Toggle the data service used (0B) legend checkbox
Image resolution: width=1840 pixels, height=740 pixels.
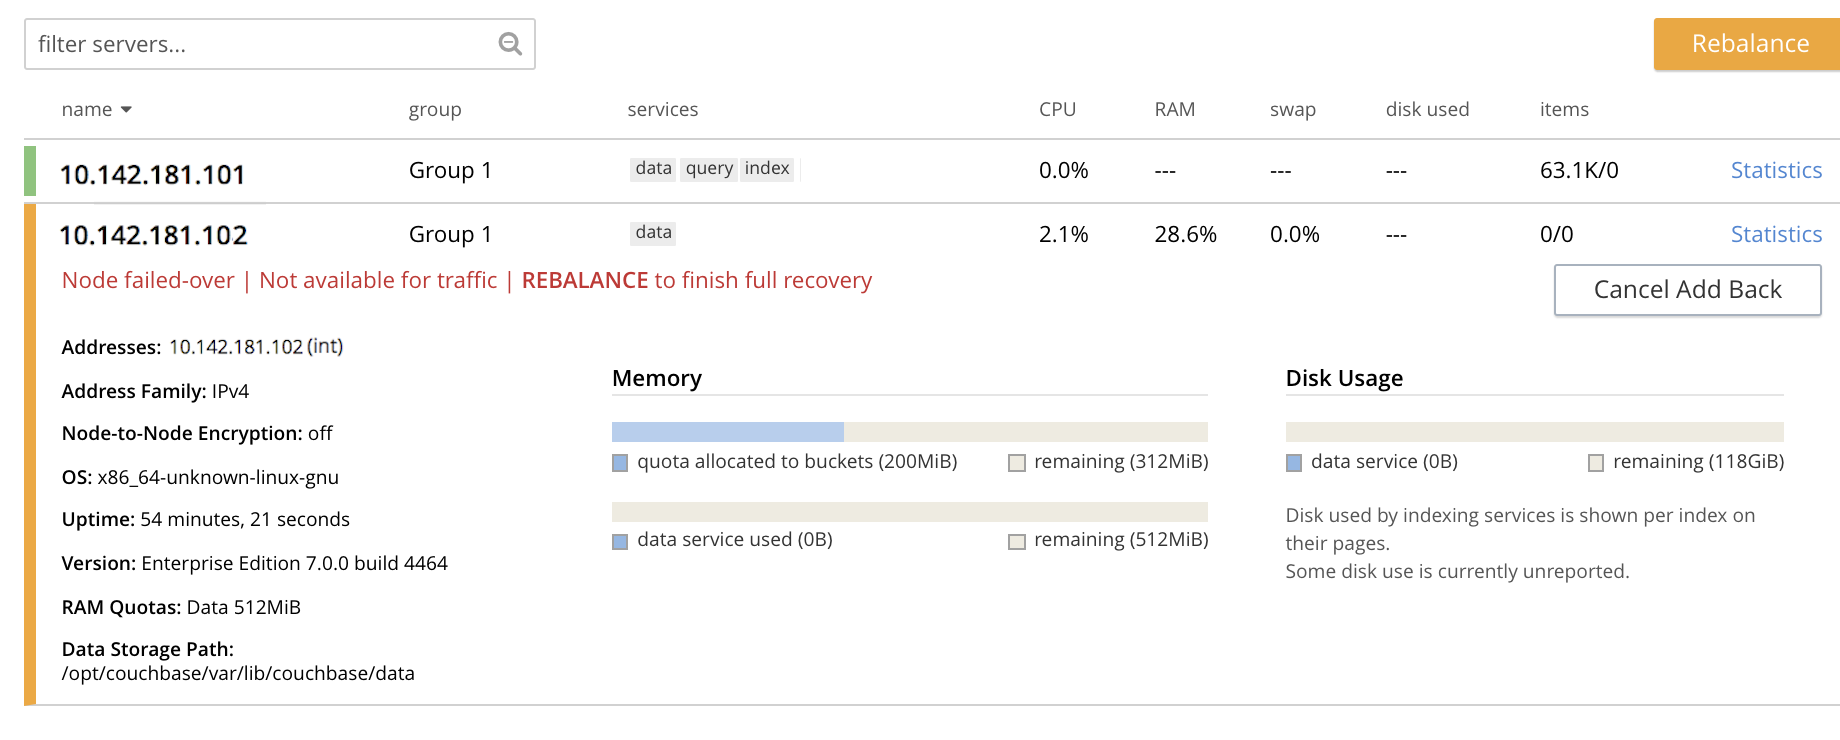pyautogui.click(x=619, y=541)
